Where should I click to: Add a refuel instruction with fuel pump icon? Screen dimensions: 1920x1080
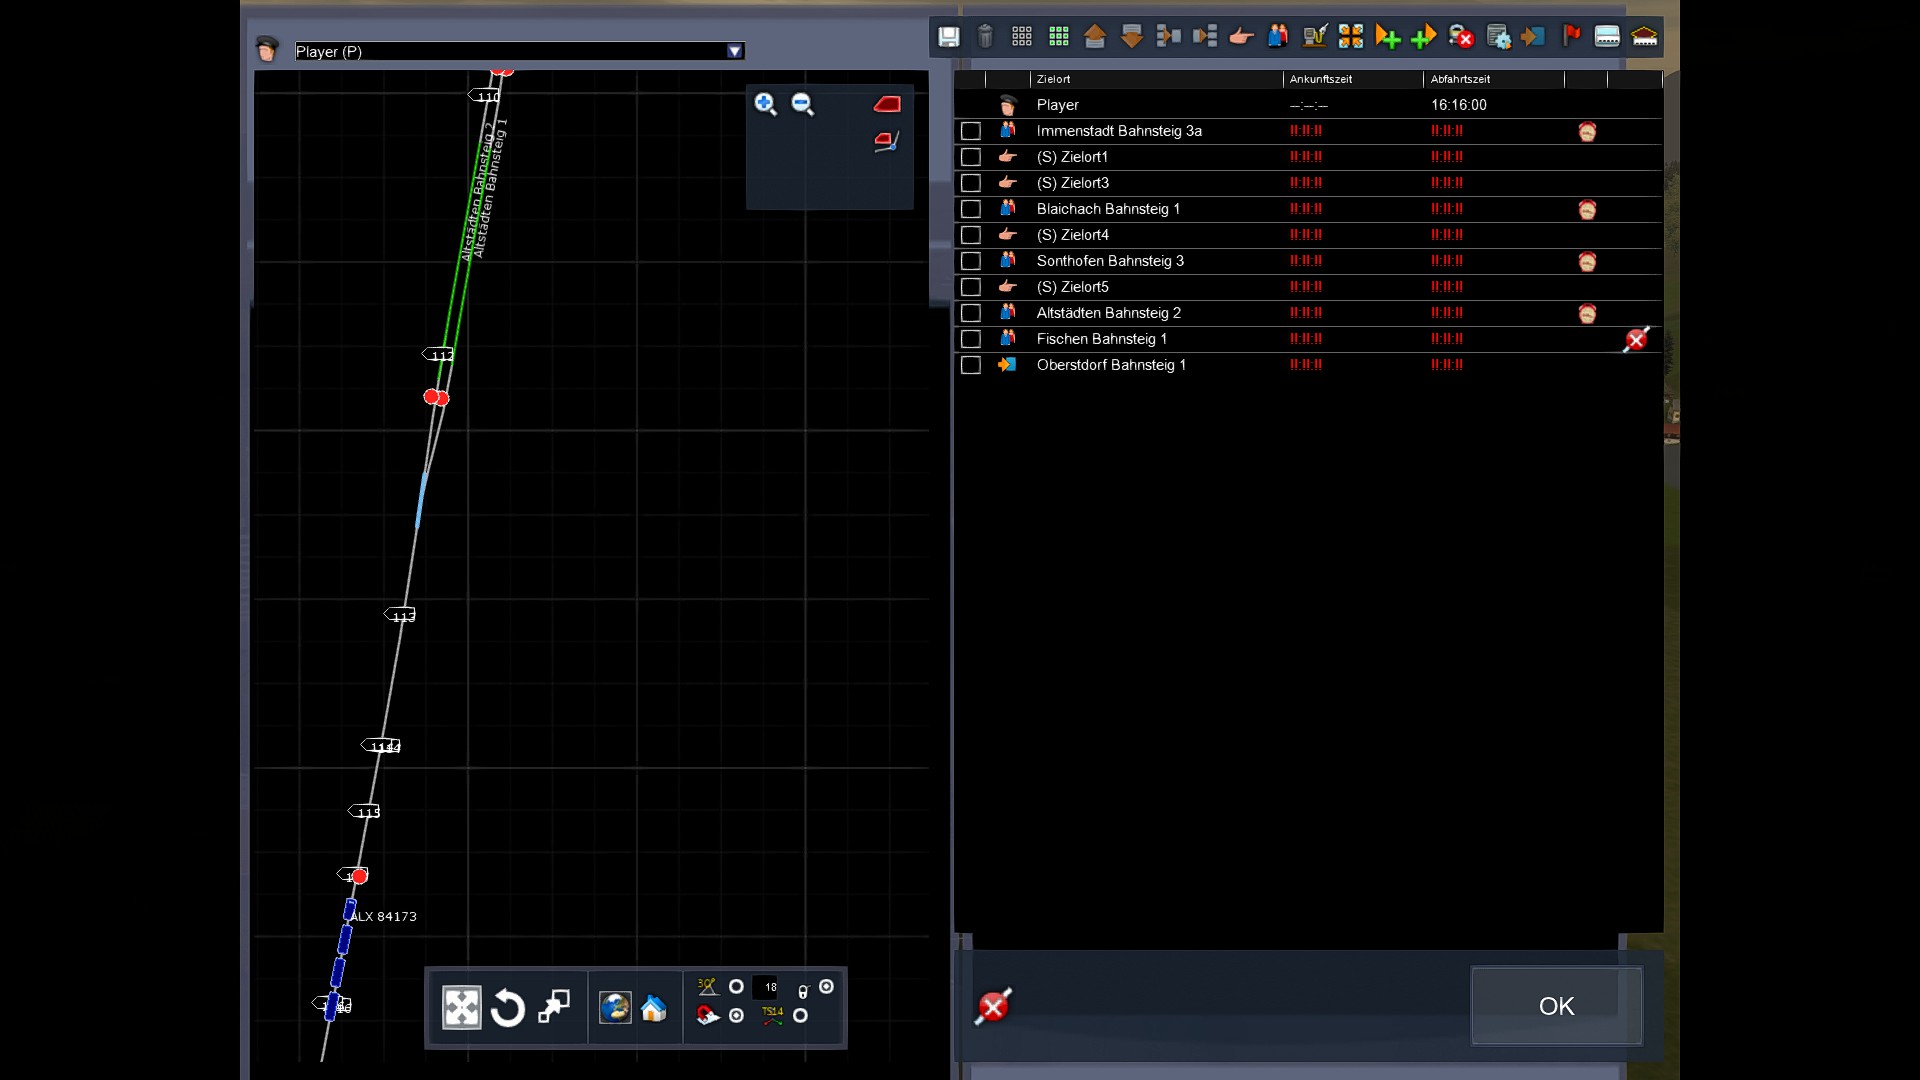tap(1314, 37)
